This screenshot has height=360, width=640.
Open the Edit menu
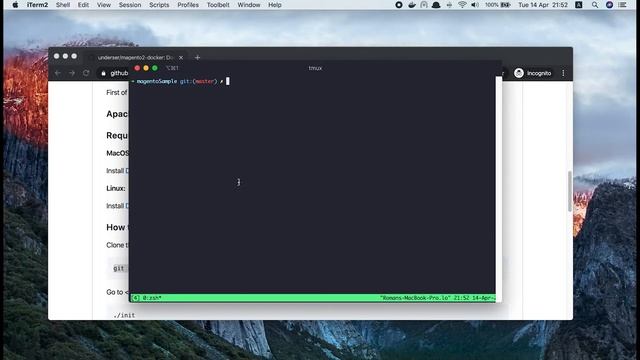[x=83, y=5]
